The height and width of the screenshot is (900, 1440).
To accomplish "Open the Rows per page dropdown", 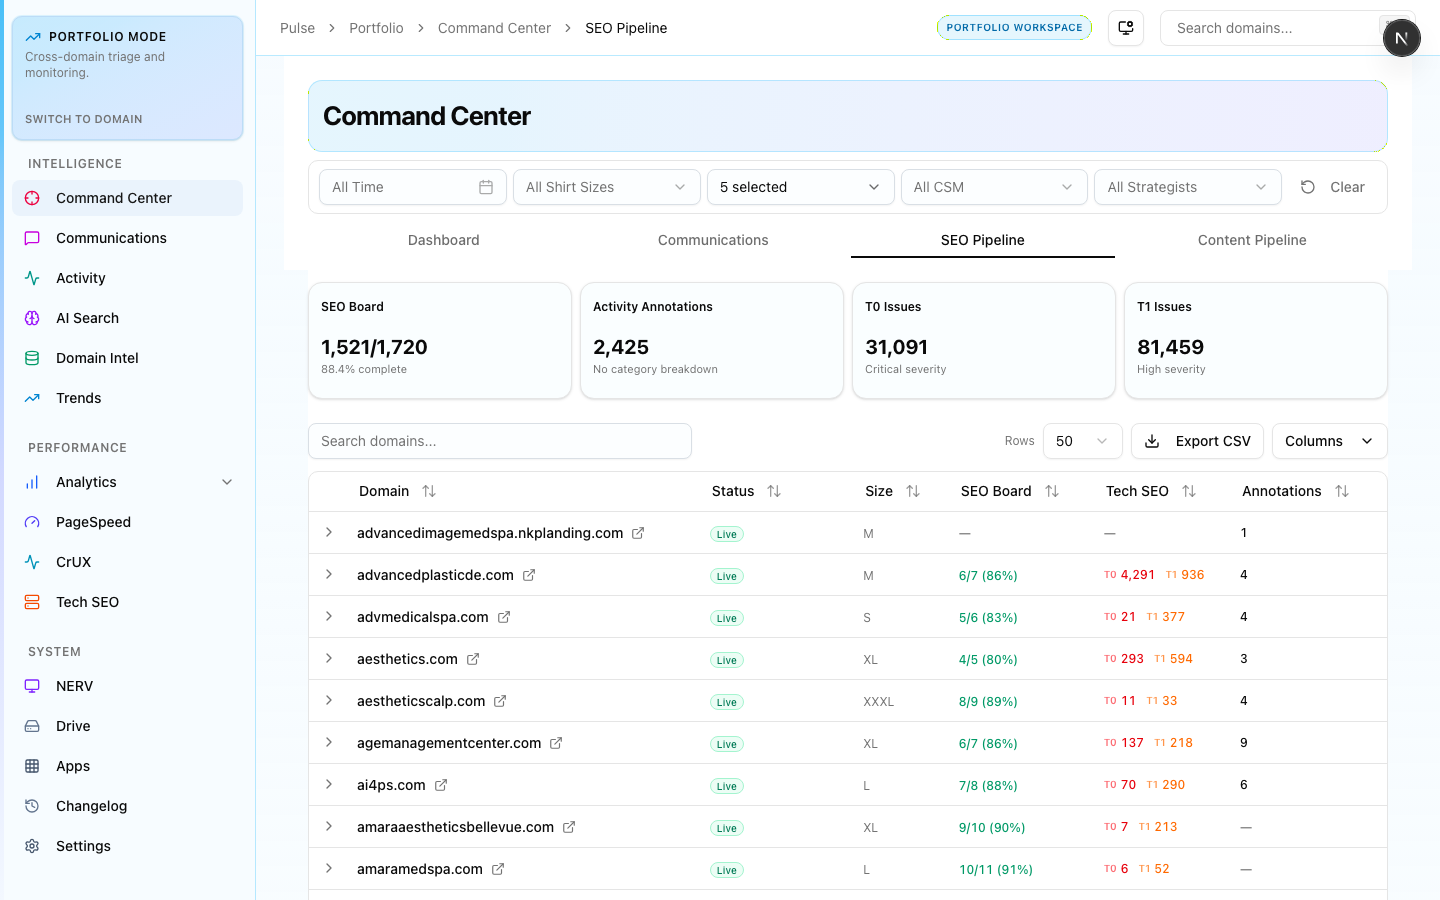I will click(1082, 441).
